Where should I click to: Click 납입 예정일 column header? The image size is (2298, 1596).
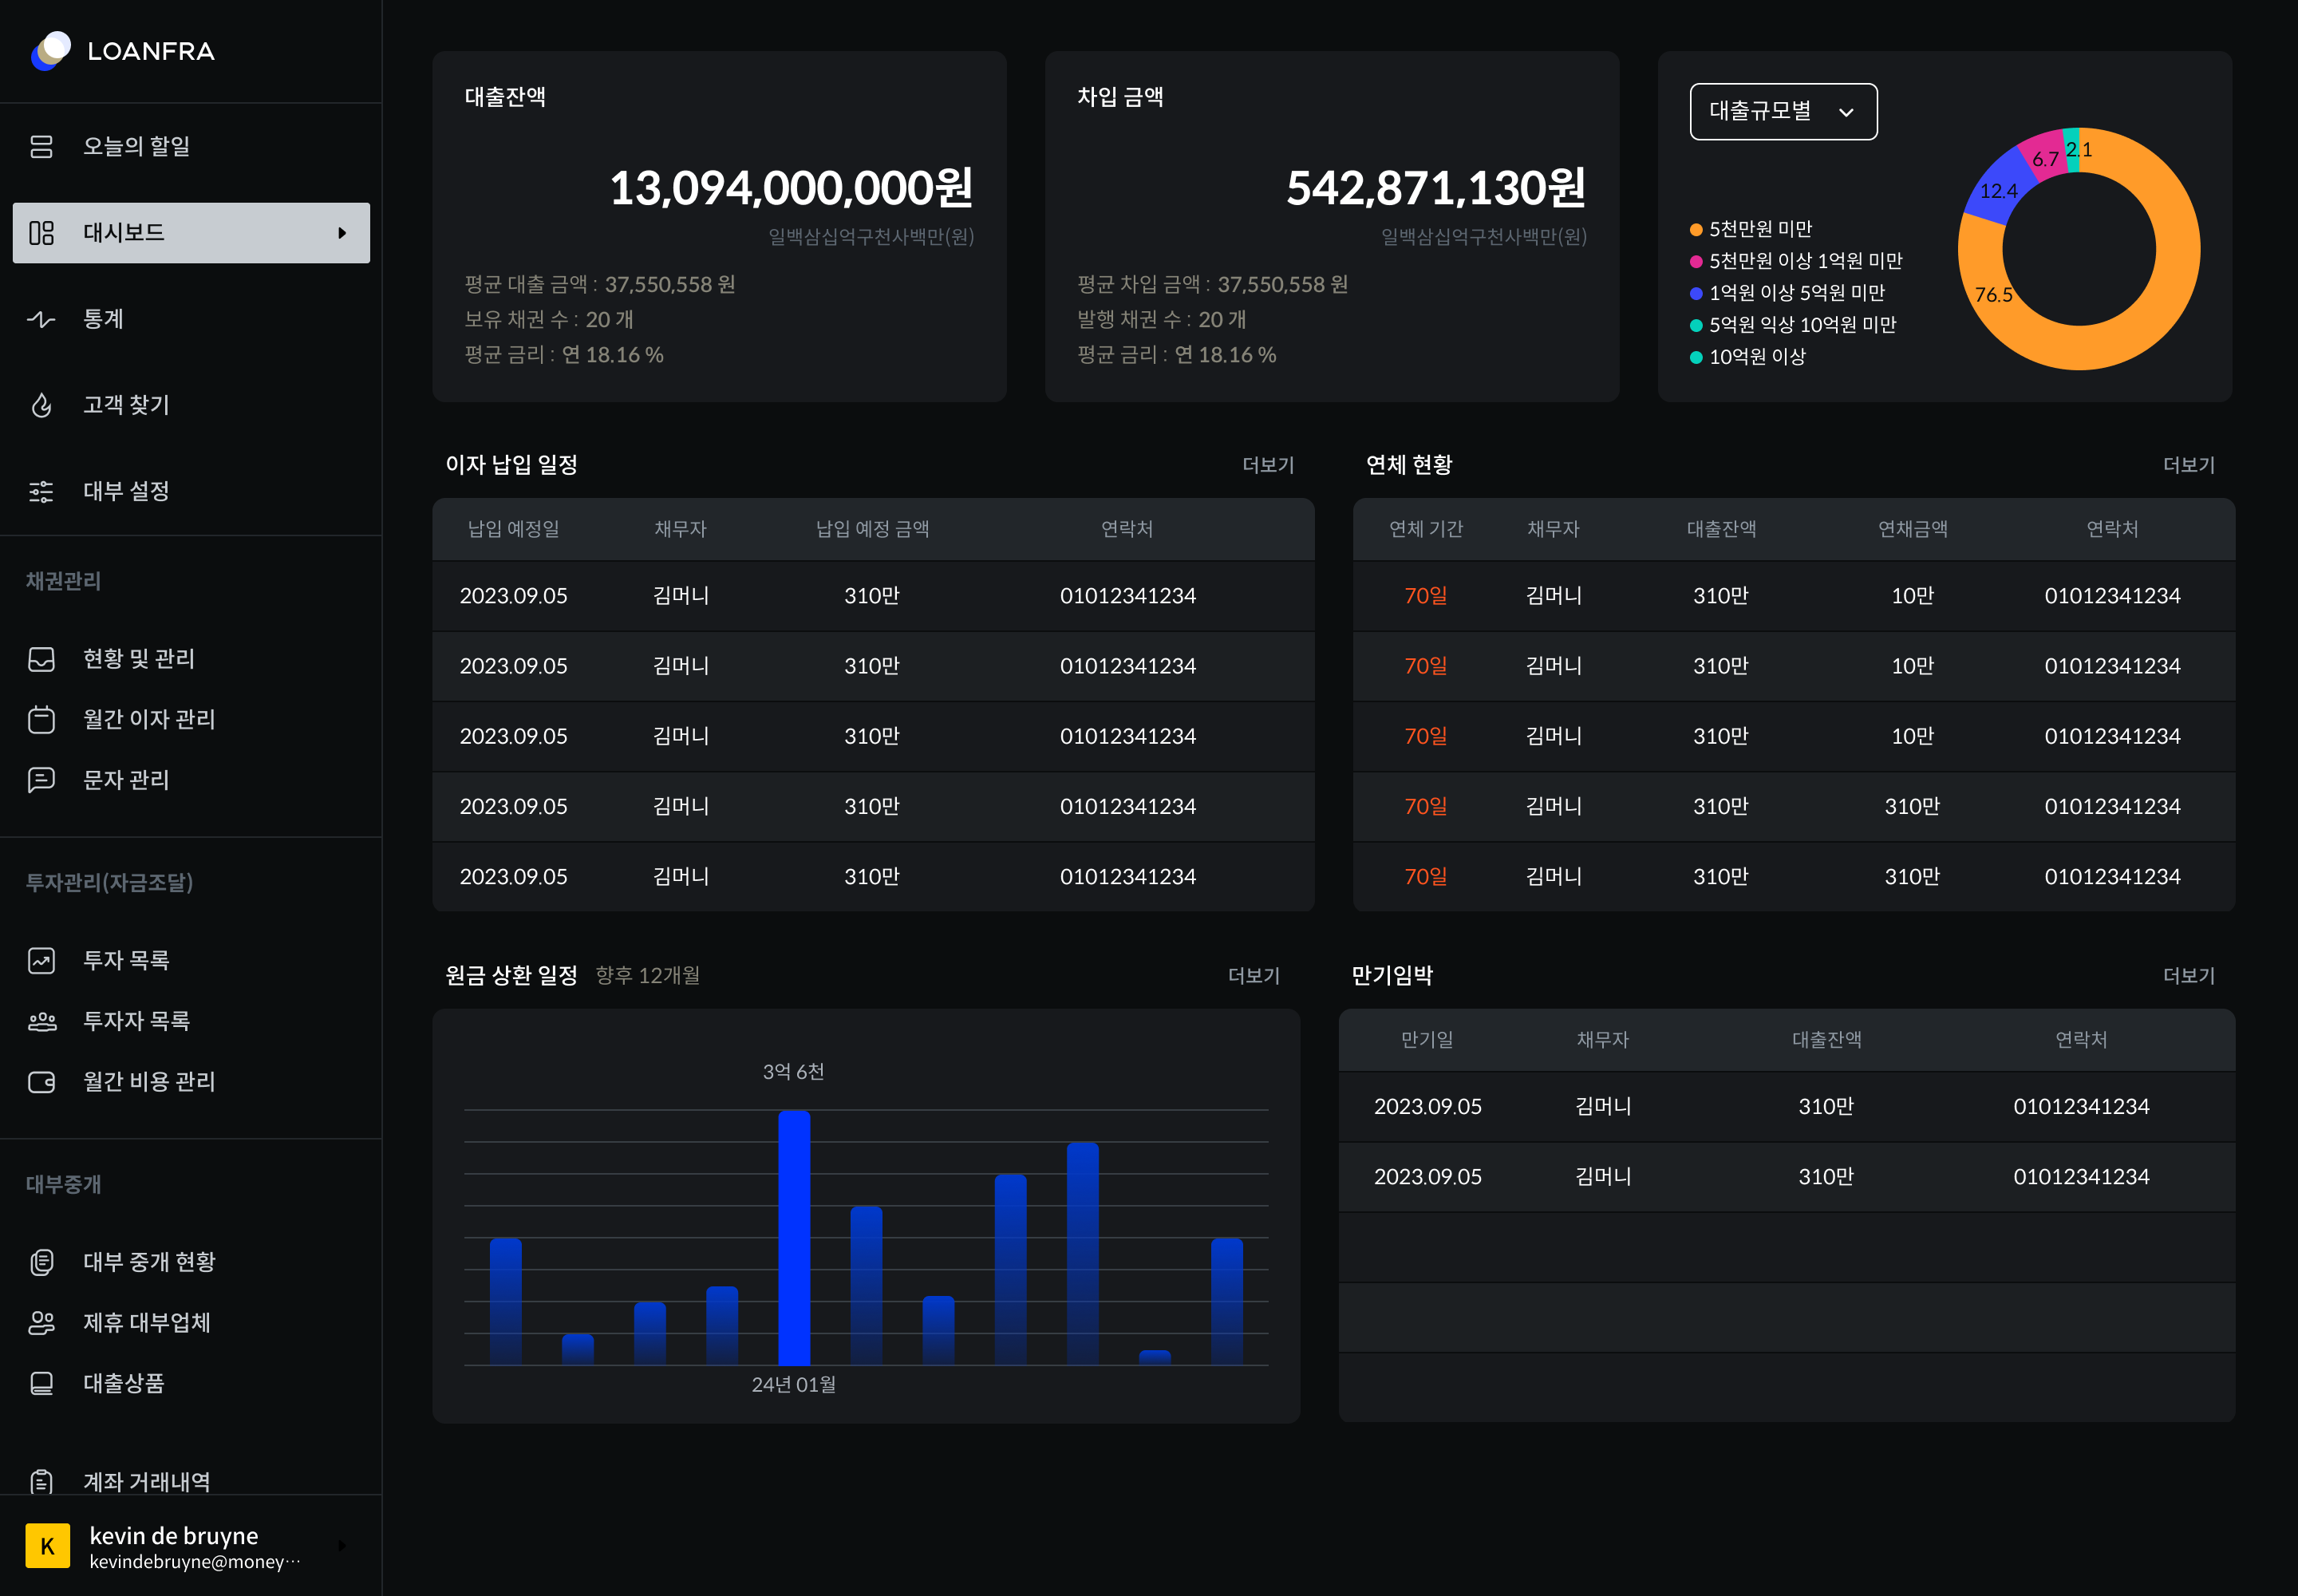pos(513,529)
